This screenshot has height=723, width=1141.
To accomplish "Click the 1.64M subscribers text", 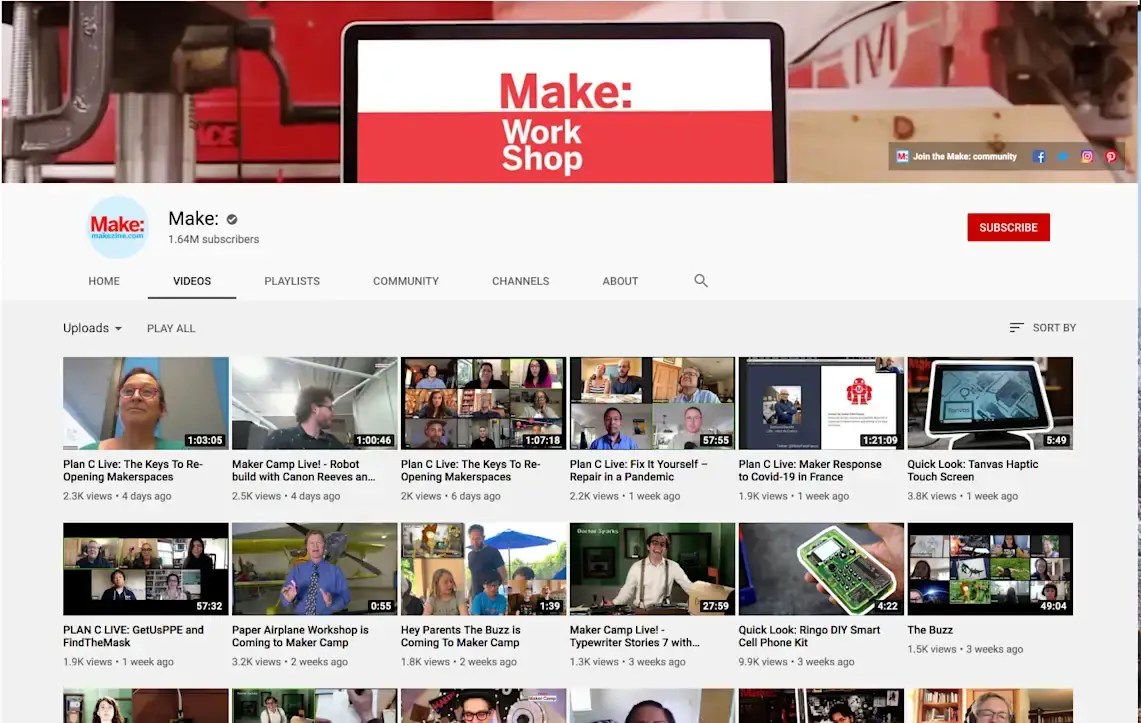I will [213, 239].
